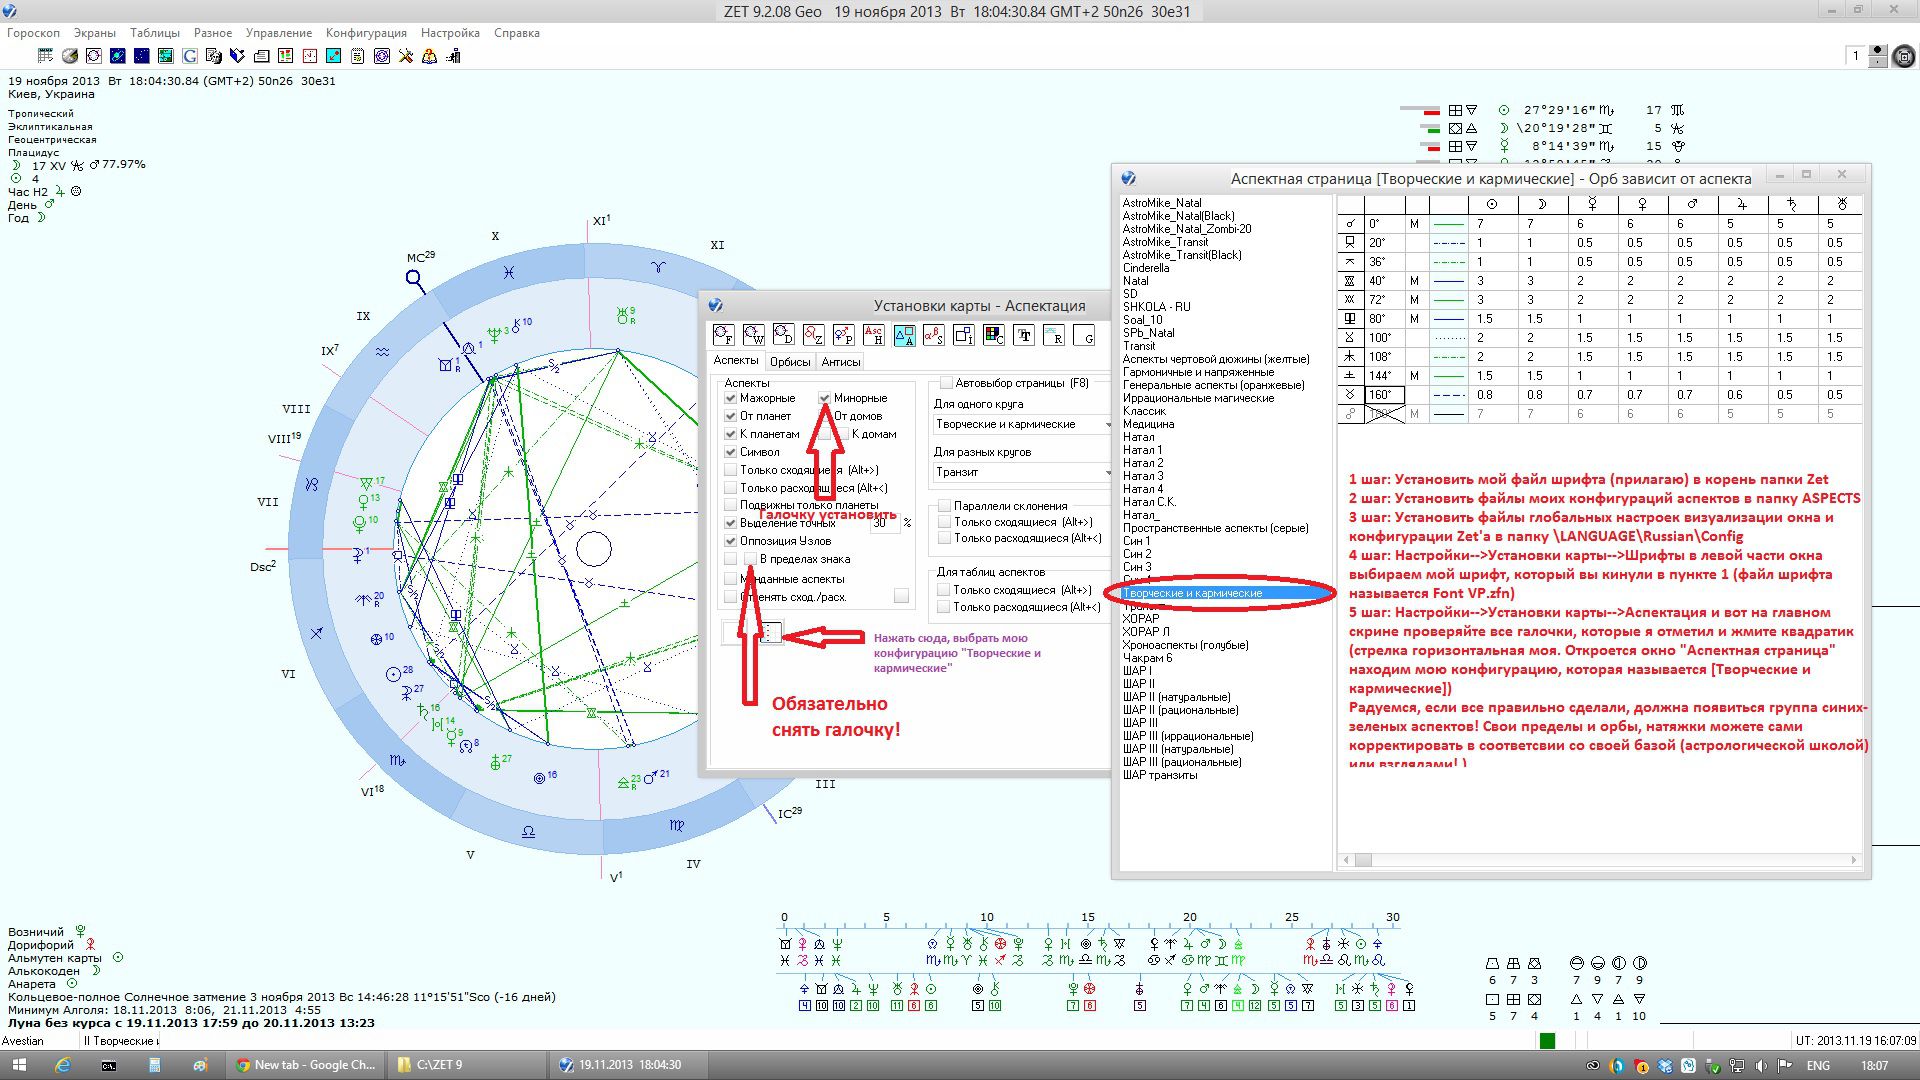Open the R icon in chart settings
Screen dimensions: 1920x1080
coord(1054,335)
